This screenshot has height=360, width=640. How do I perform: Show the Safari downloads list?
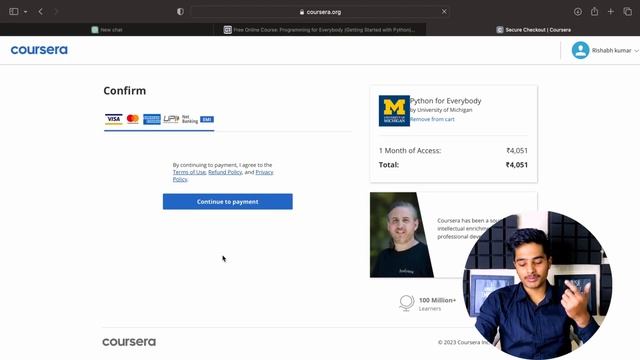578,12
